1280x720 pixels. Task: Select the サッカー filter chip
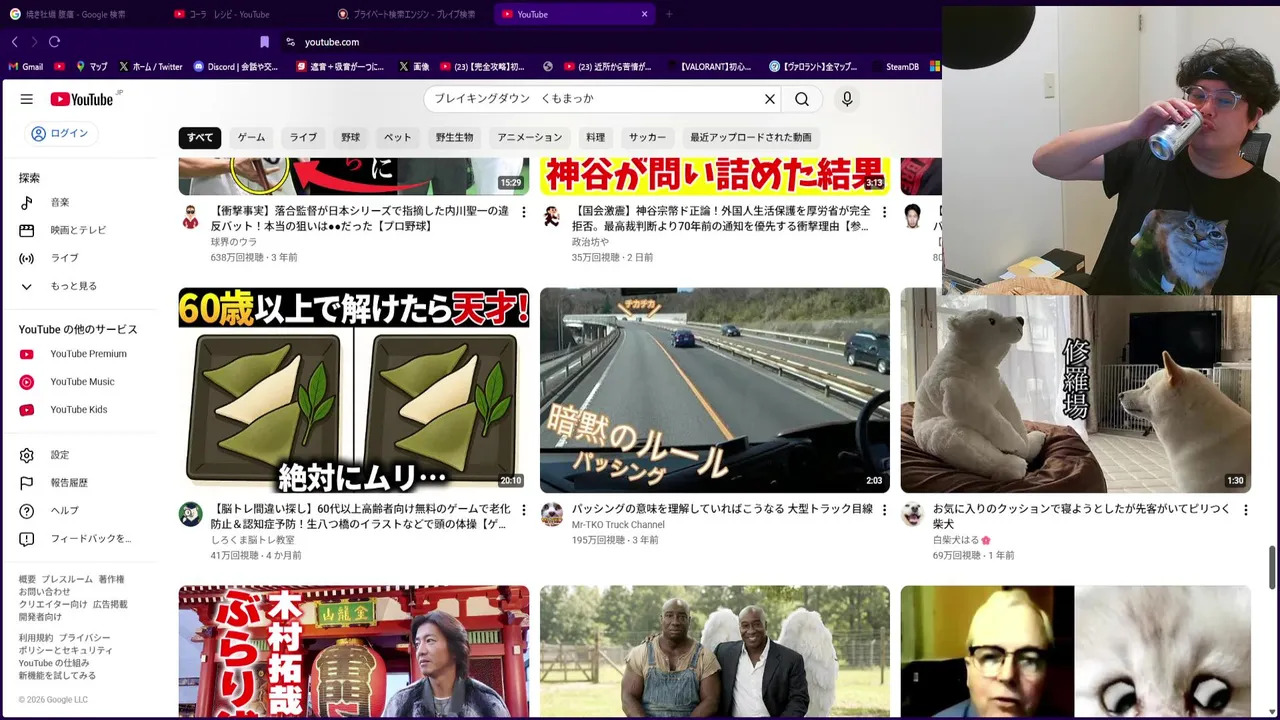(647, 137)
